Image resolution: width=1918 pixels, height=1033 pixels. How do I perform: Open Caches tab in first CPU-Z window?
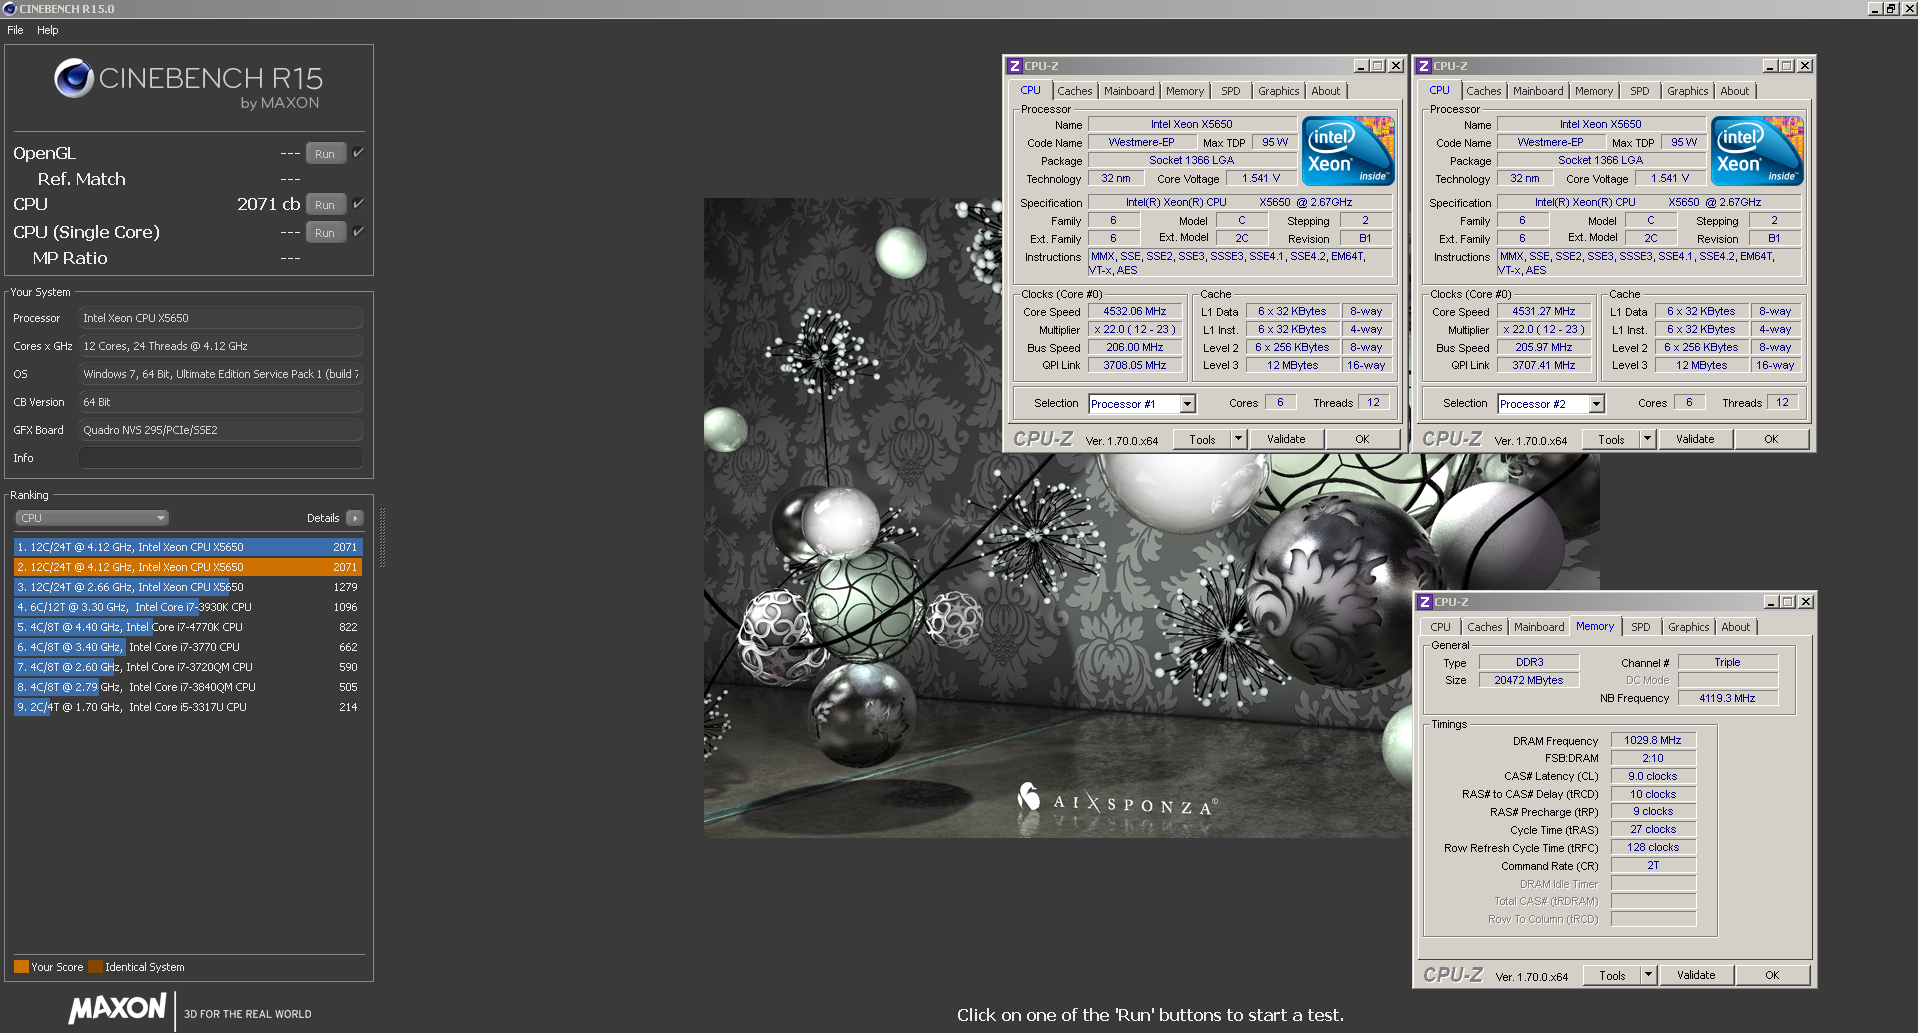(1075, 91)
